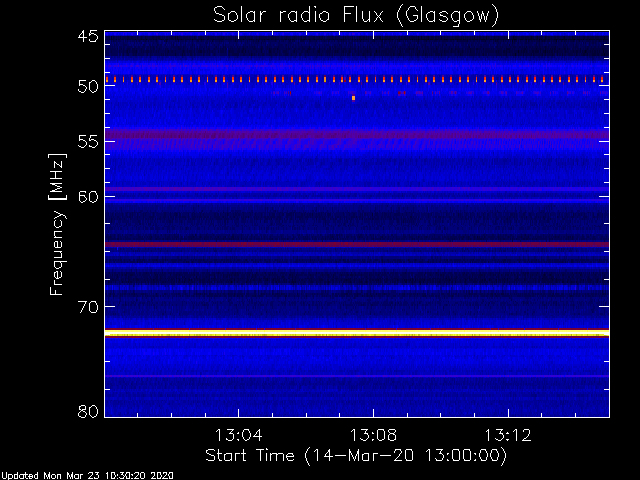Click the '55' frequency tick label

click(x=88, y=142)
